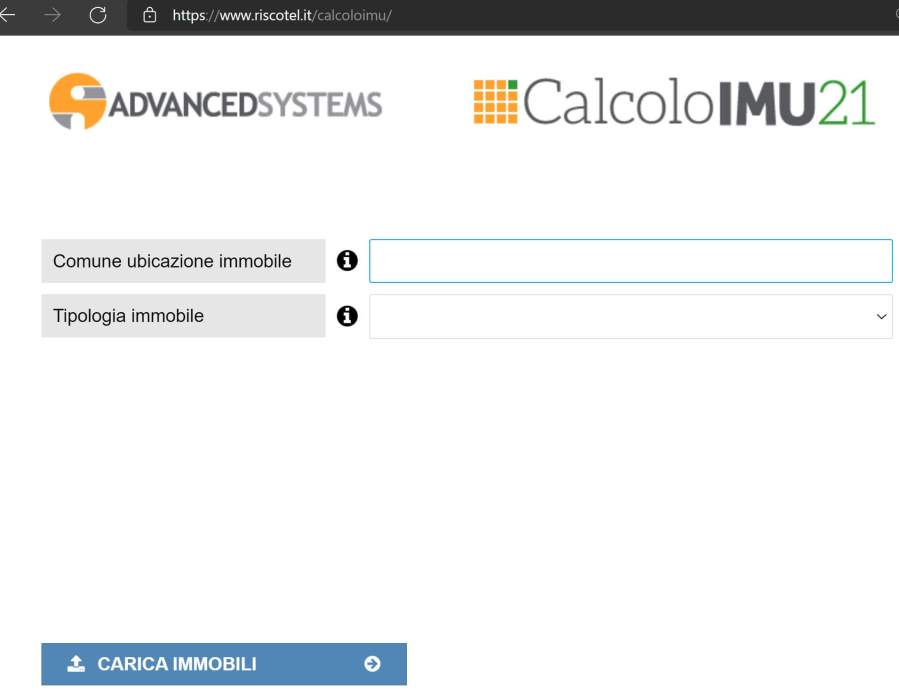The width and height of the screenshot is (899, 700).
Task: Reload the page with the refresh icon
Action: coord(97,15)
